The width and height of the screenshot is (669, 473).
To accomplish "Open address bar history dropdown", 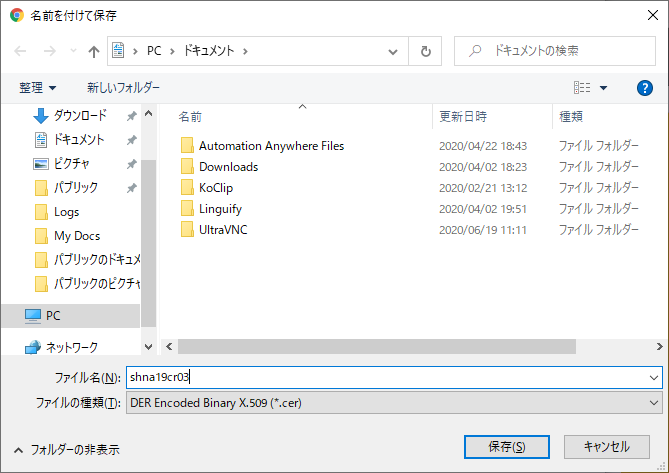I will point(393,52).
